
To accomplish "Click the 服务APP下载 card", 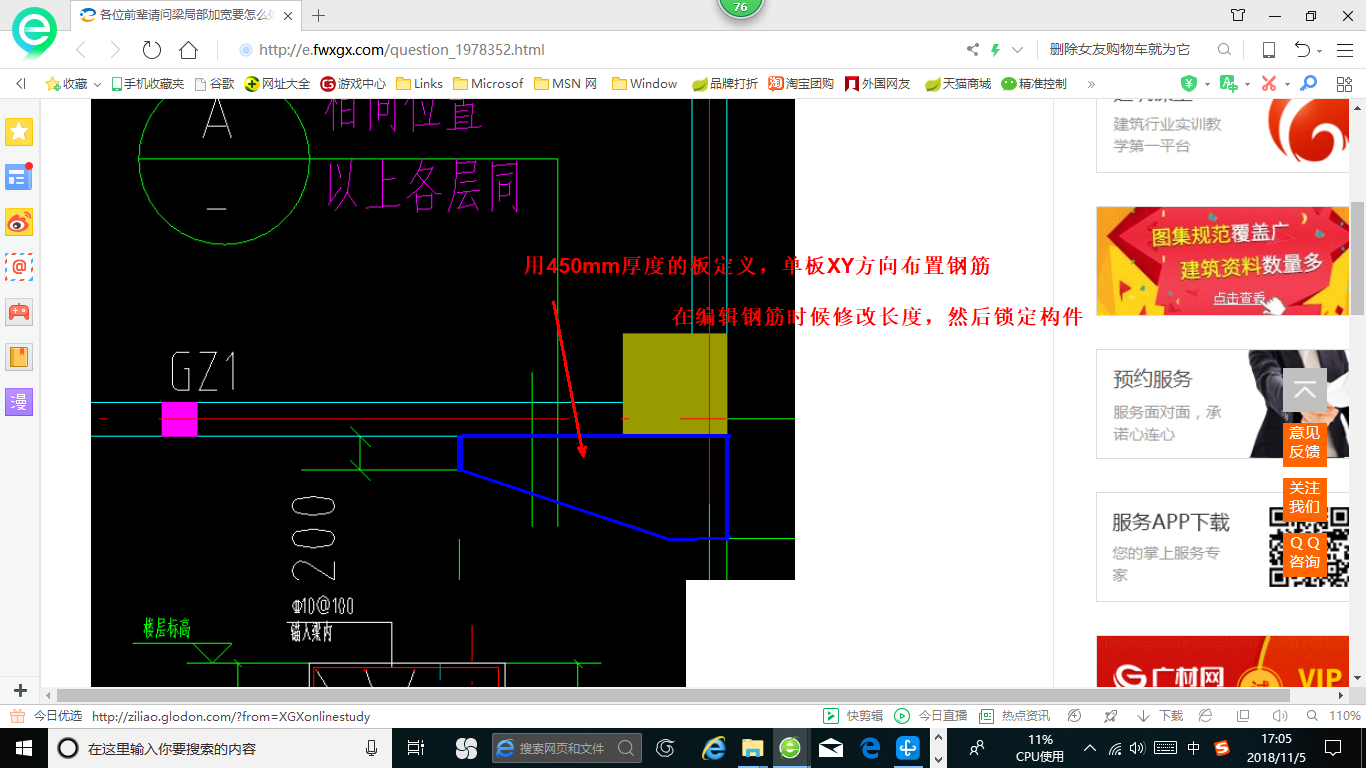I will click(1222, 547).
